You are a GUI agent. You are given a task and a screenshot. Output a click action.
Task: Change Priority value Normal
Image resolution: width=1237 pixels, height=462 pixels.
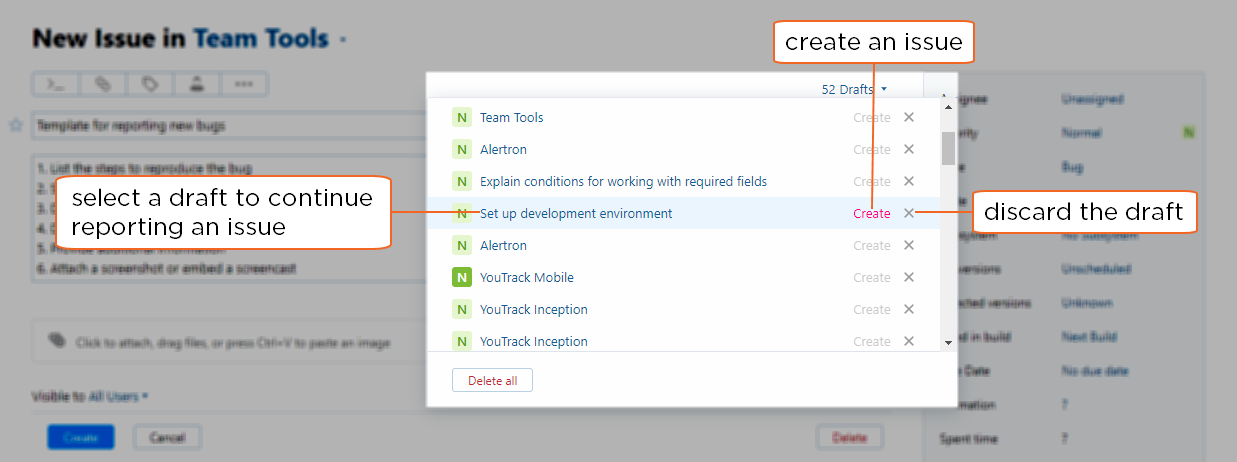coord(1081,133)
